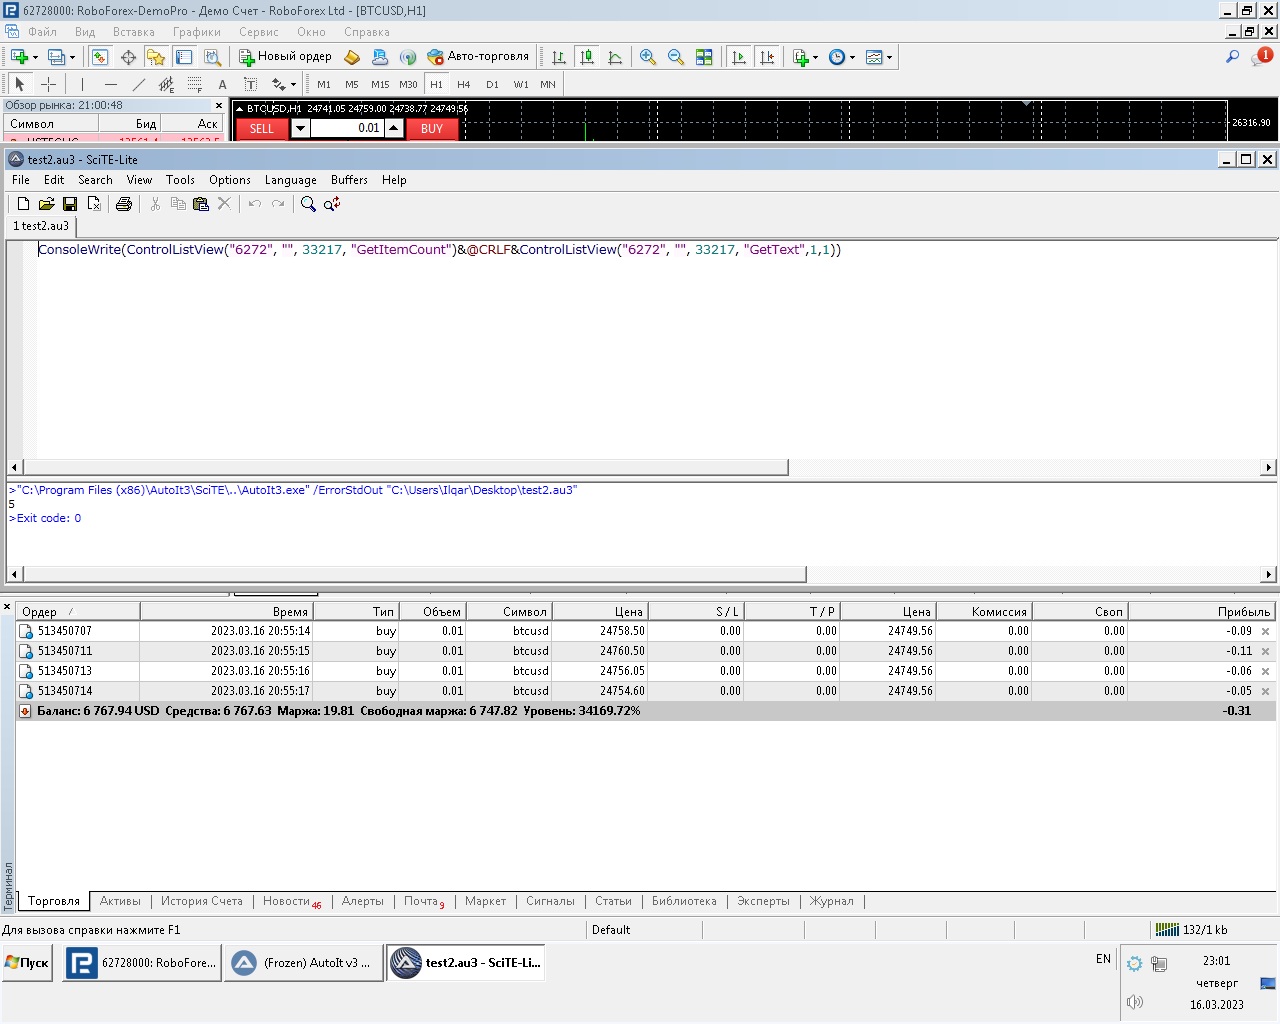The width and height of the screenshot is (1280, 1024).
Task: Switch to История Счета tab
Action: point(202,901)
